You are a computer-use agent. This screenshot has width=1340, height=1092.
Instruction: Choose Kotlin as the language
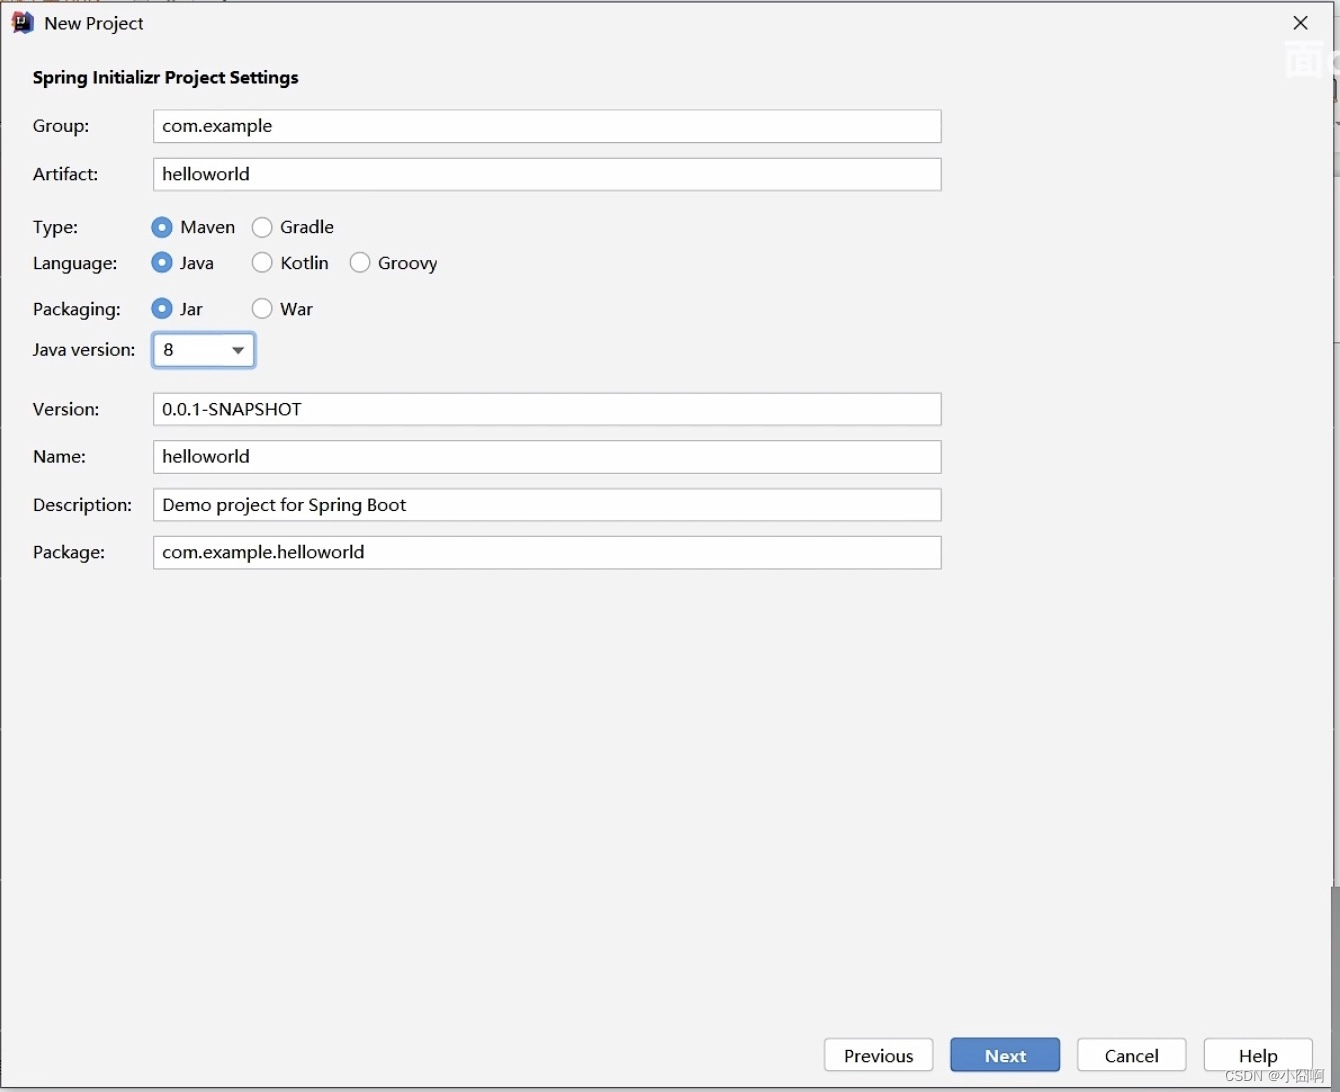[x=262, y=263]
